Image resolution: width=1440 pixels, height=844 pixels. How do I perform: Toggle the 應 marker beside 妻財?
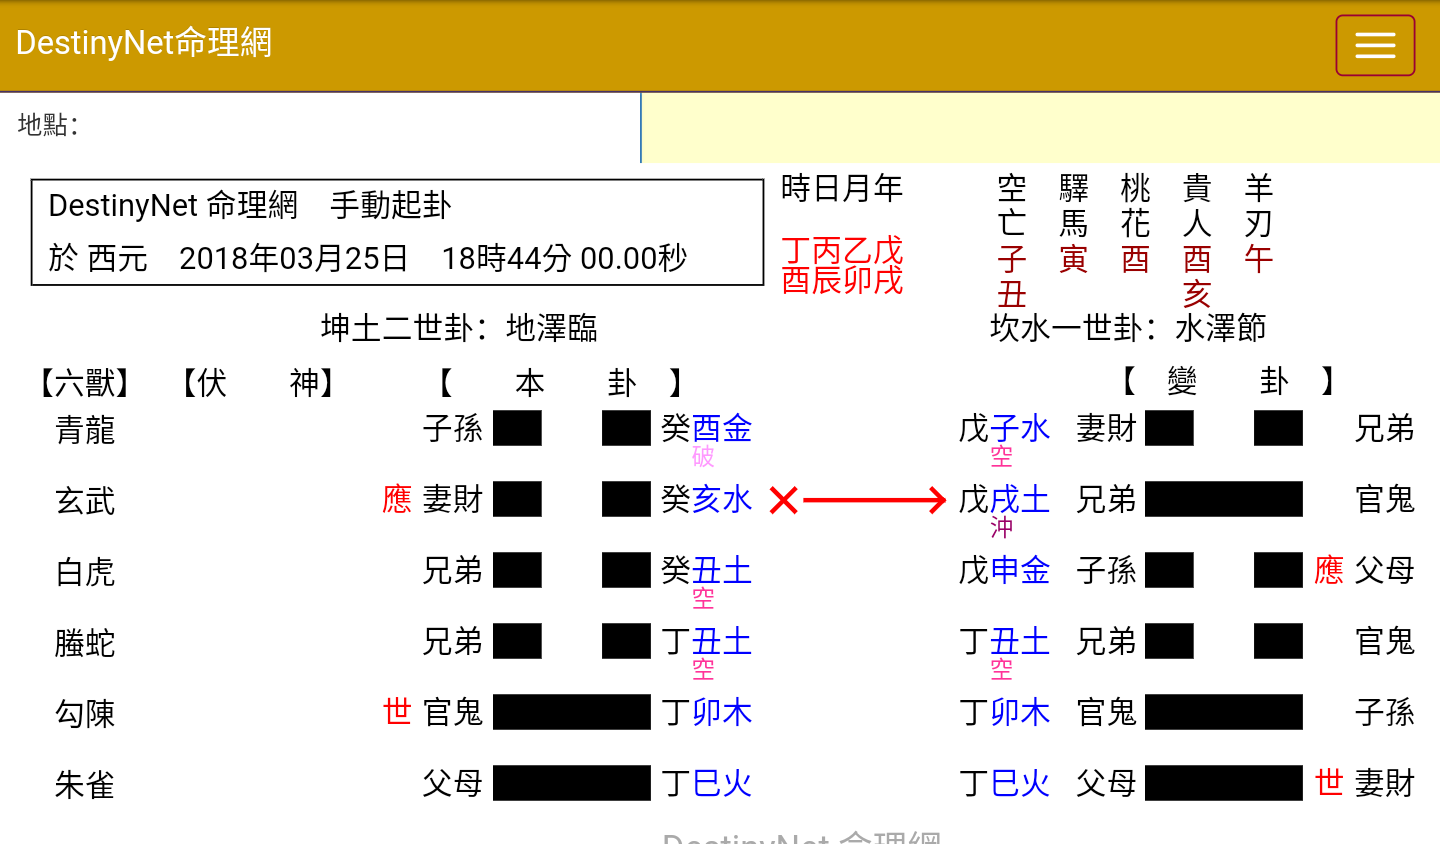coord(399,500)
